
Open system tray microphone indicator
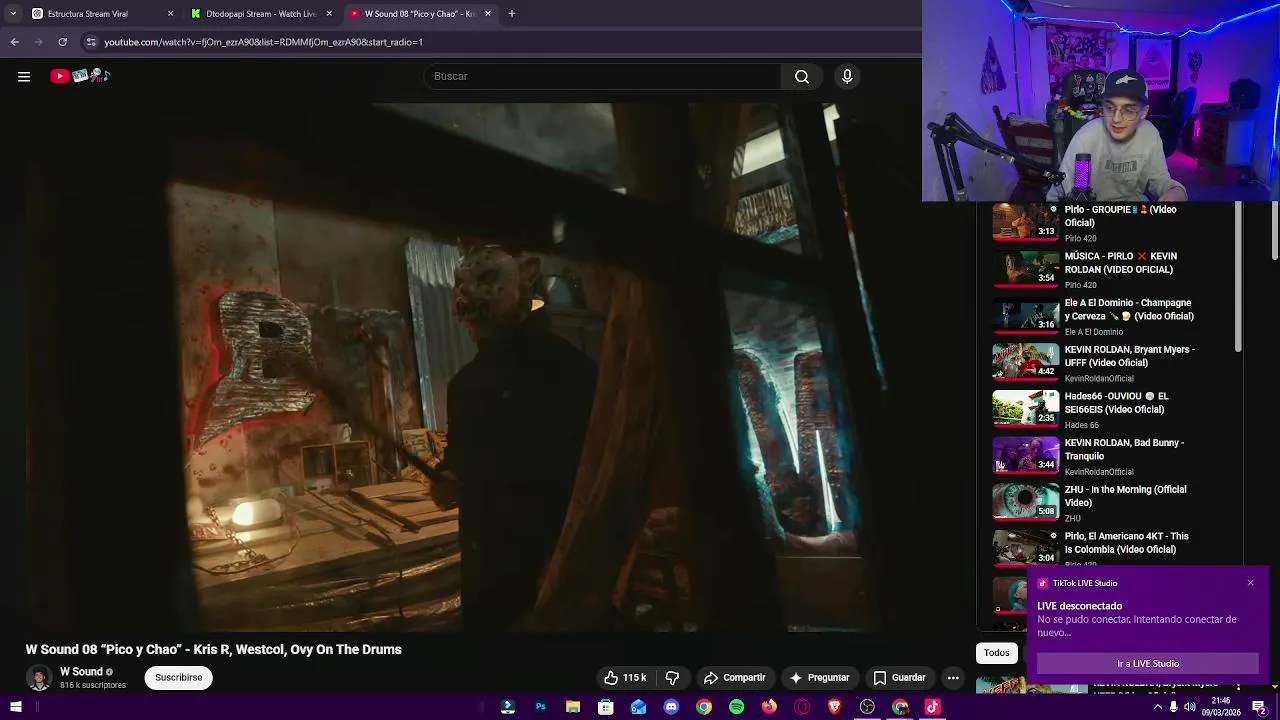(x=1174, y=707)
